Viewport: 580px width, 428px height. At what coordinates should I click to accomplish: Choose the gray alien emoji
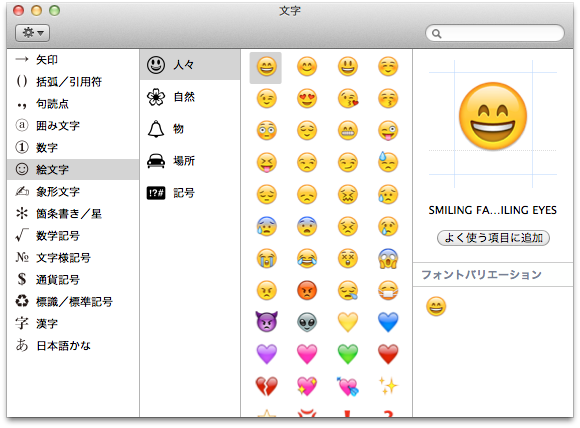pyautogui.click(x=307, y=322)
